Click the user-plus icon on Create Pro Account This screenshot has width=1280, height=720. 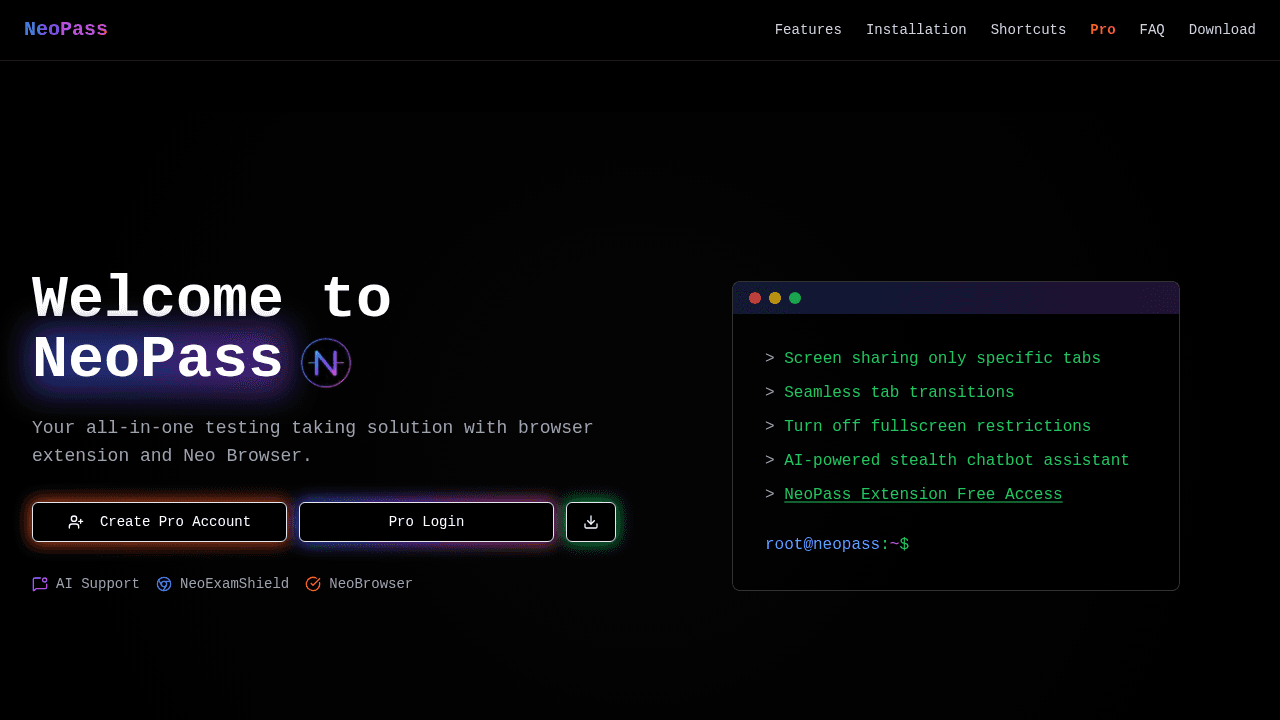76,521
